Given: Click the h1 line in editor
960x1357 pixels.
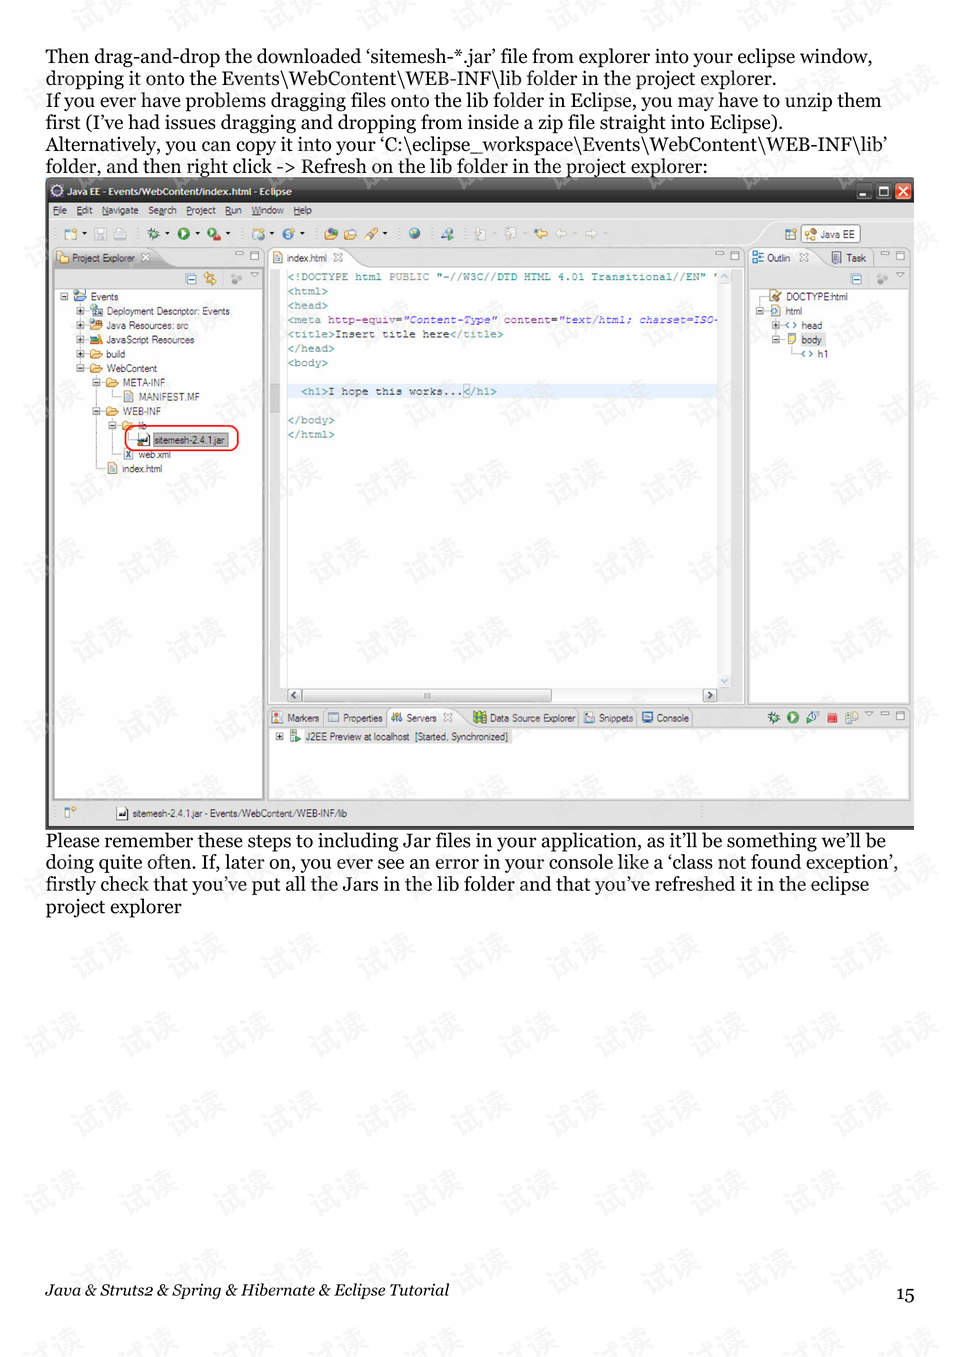Looking at the screenshot, I should [502, 392].
